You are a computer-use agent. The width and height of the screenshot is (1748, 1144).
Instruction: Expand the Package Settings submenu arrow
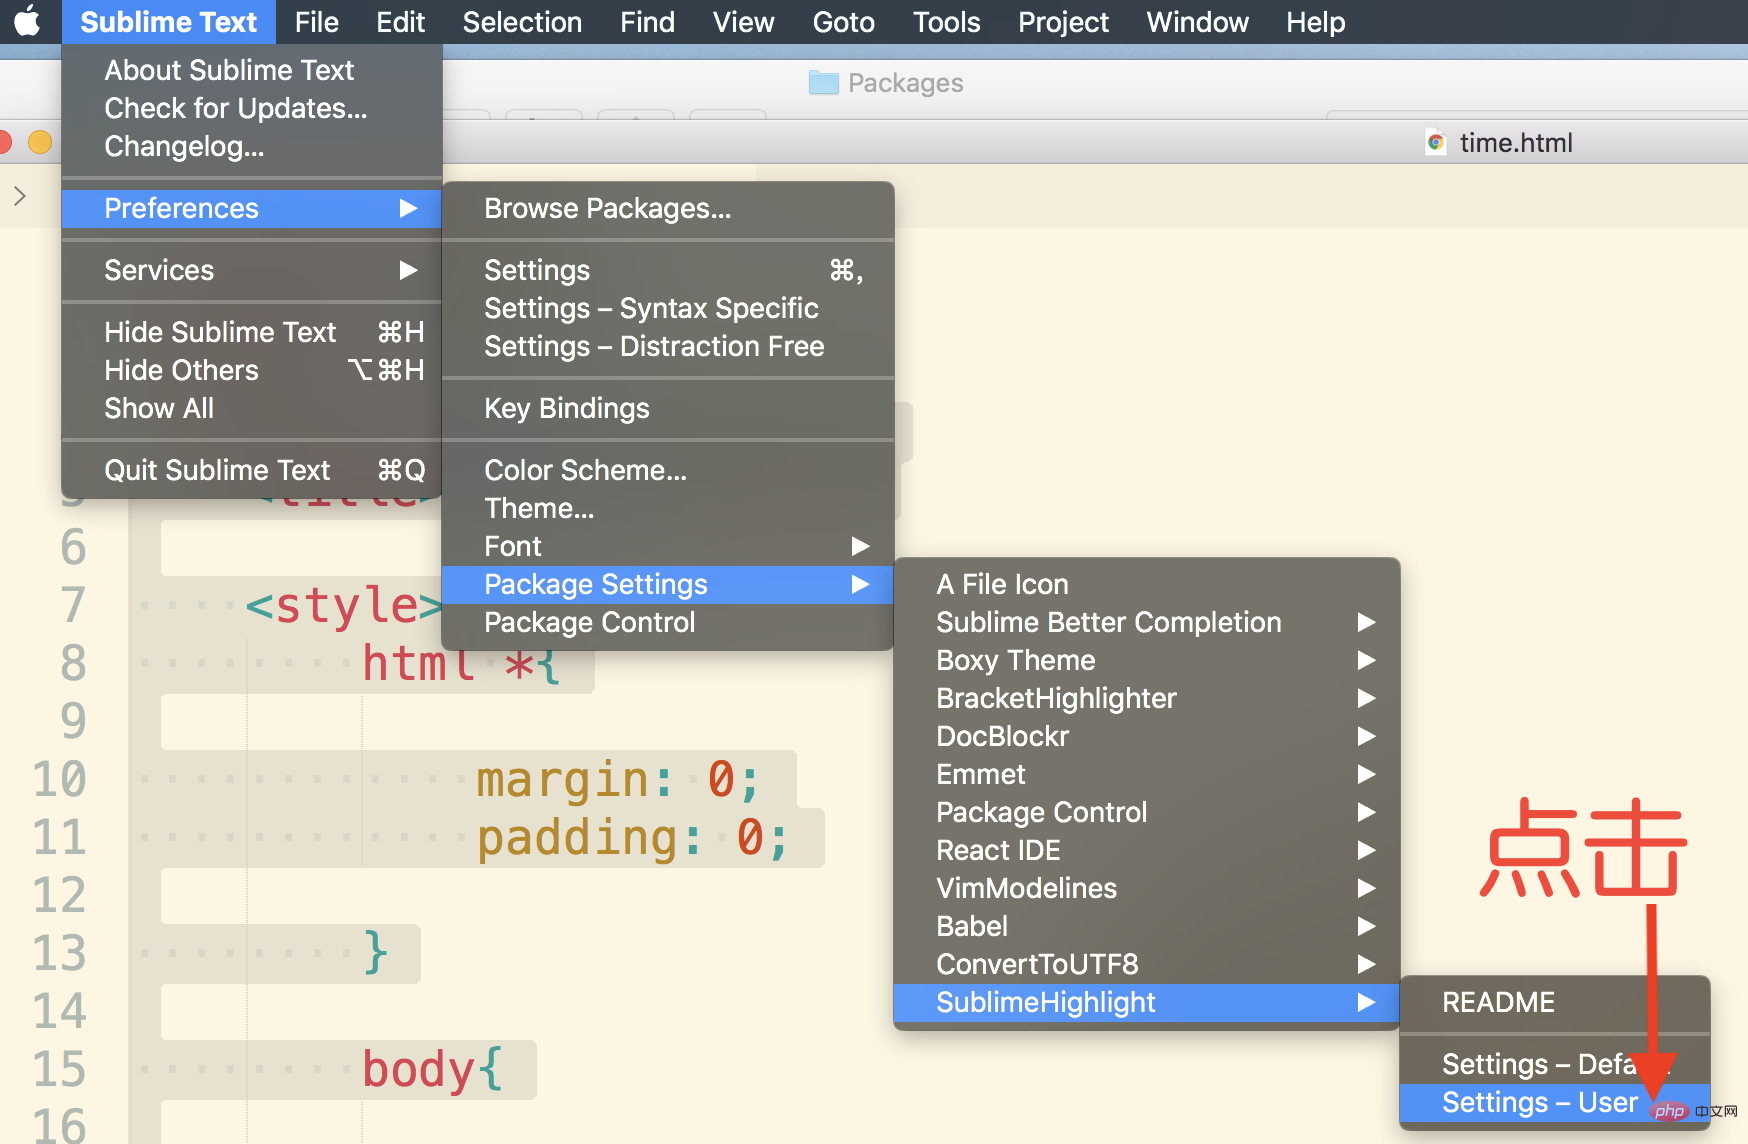(x=860, y=584)
